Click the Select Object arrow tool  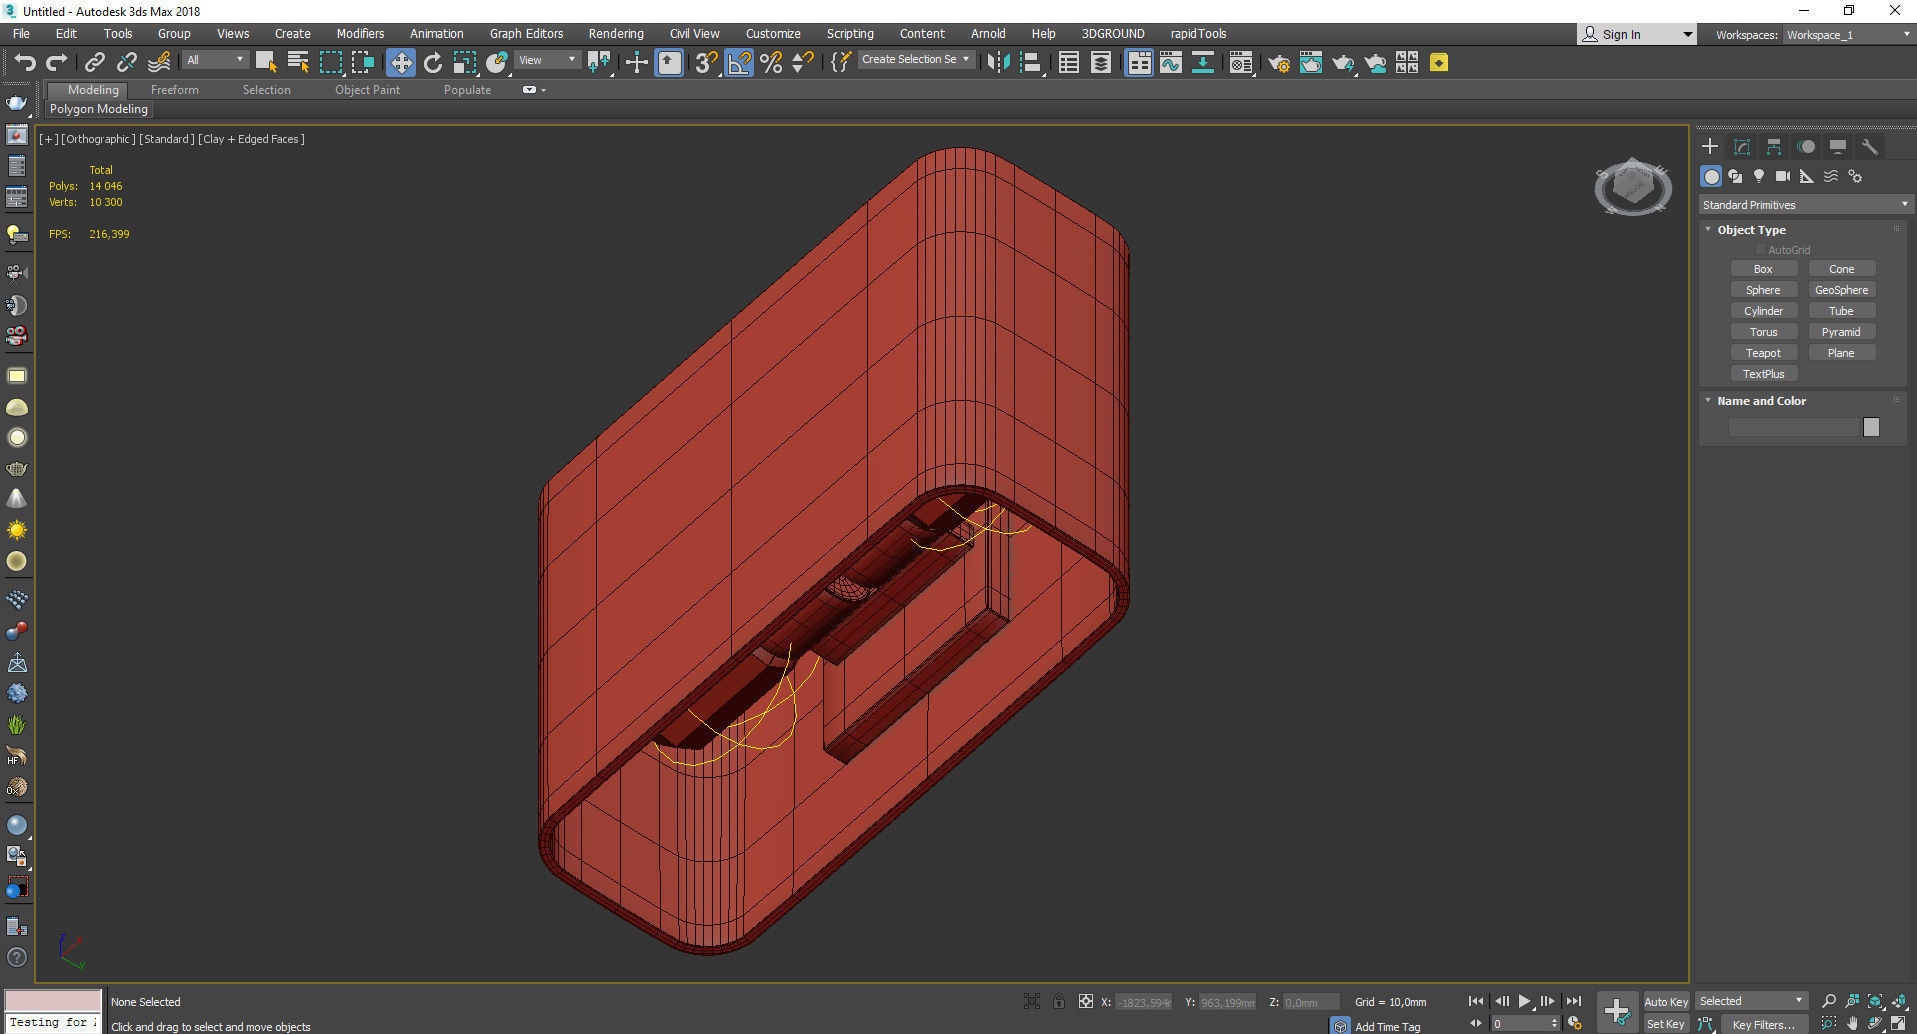(265, 63)
